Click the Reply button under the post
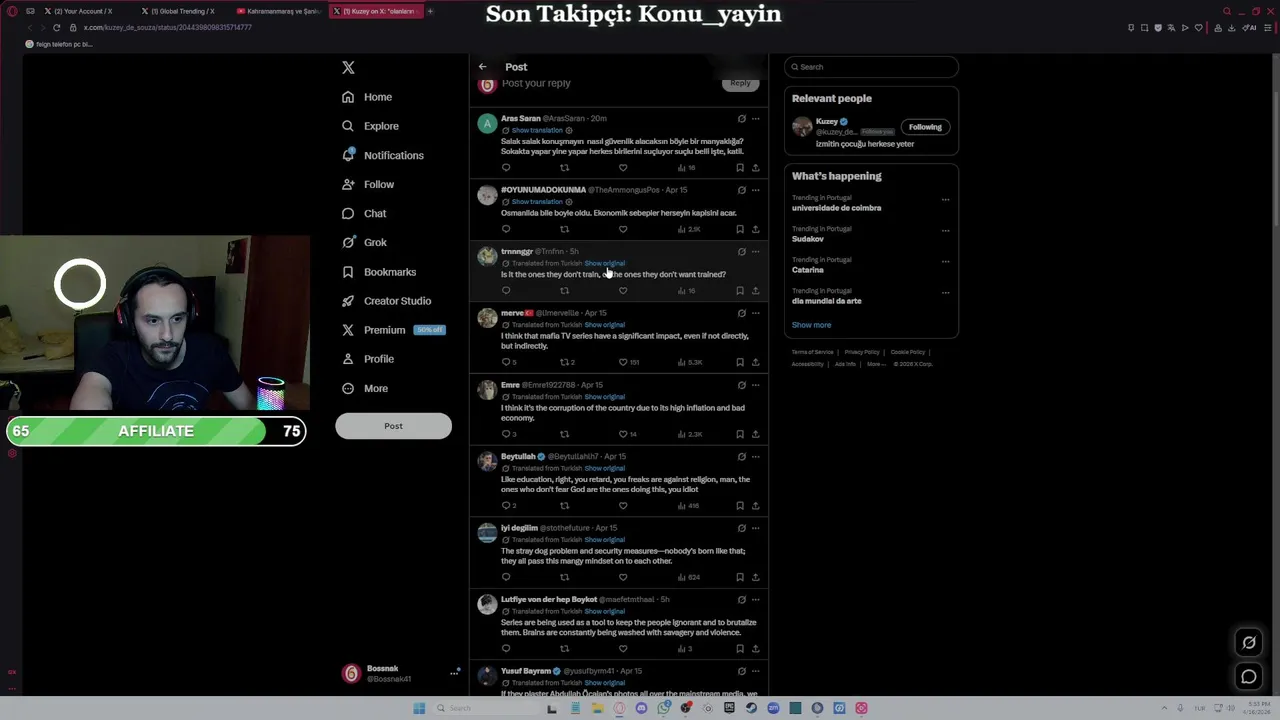1280x720 pixels. click(740, 83)
